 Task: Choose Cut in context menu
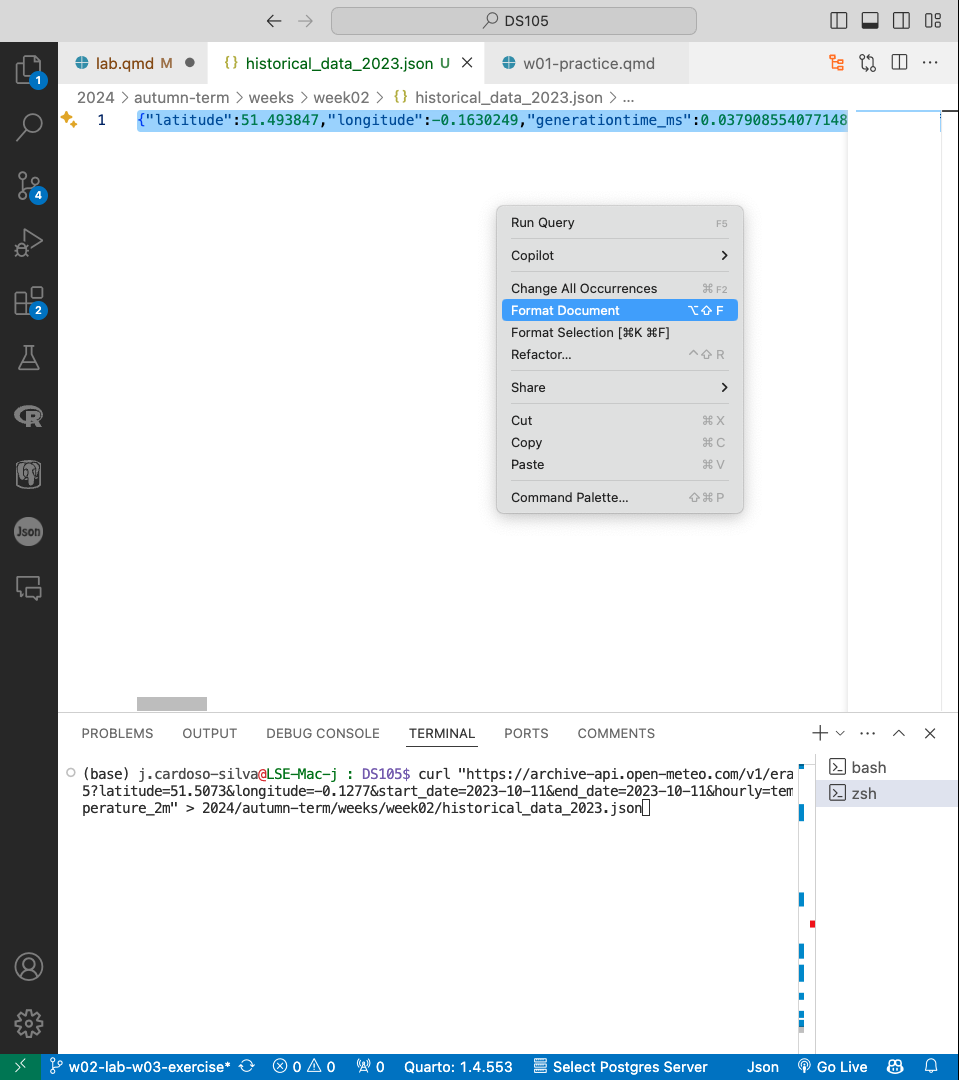tap(619, 421)
